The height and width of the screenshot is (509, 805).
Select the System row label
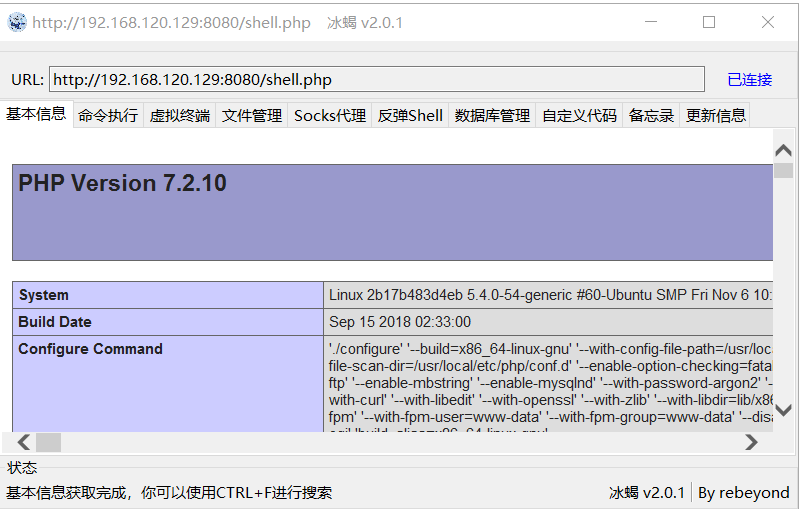pyautogui.click(x=44, y=295)
